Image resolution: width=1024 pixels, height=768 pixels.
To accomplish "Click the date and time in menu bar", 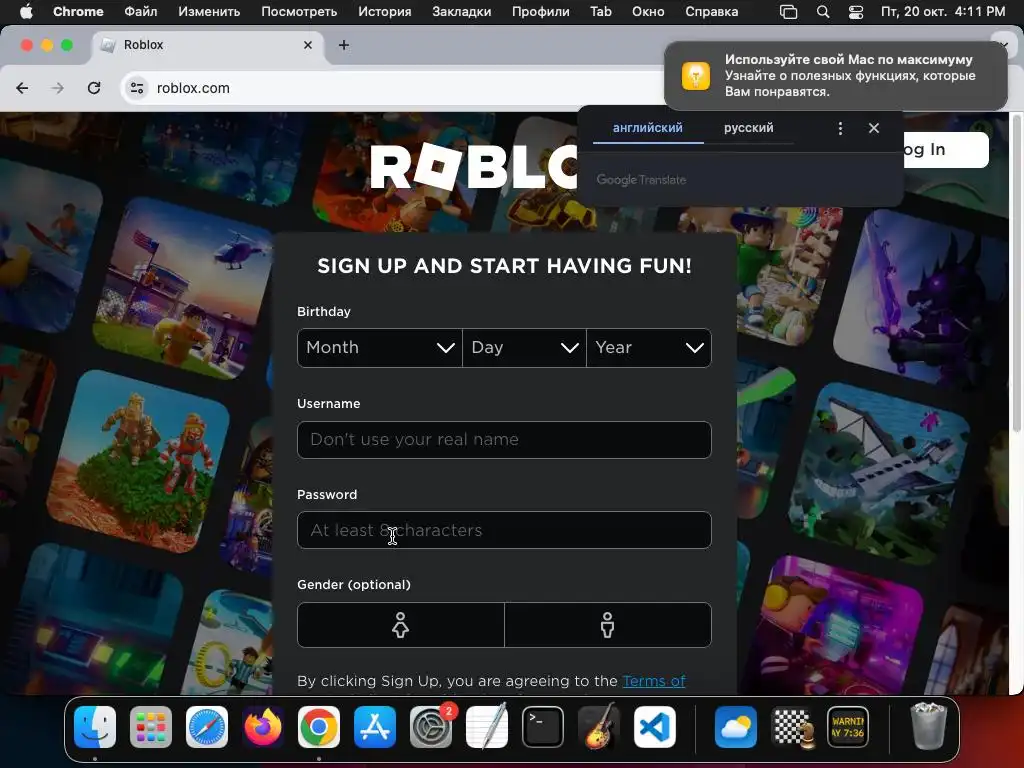I will [x=943, y=12].
